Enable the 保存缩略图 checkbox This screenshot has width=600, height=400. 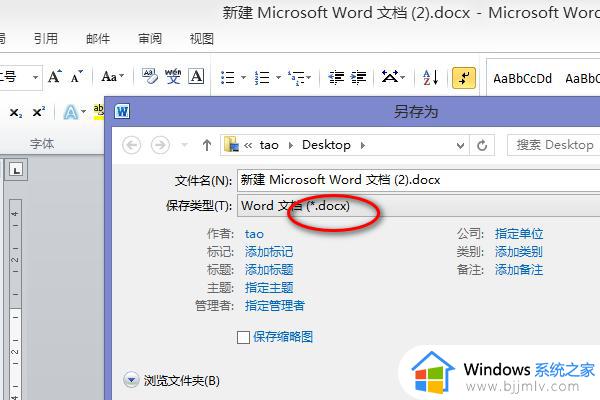pos(243,337)
